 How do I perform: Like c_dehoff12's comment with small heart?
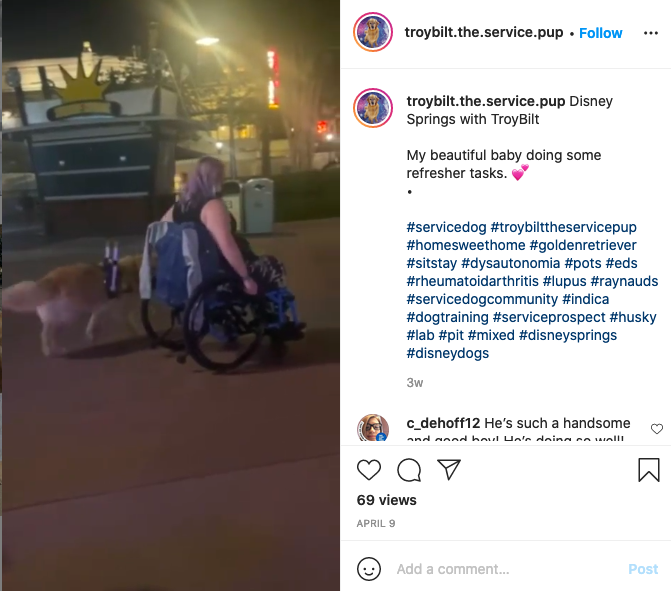(x=656, y=428)
